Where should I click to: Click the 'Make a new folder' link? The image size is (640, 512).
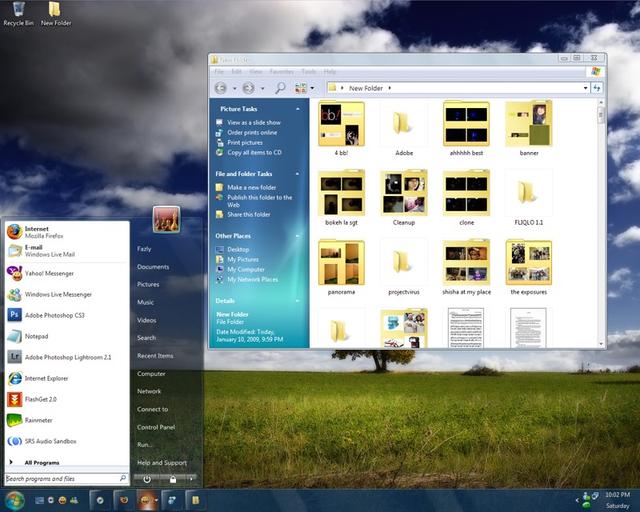(x=251, y=188)
